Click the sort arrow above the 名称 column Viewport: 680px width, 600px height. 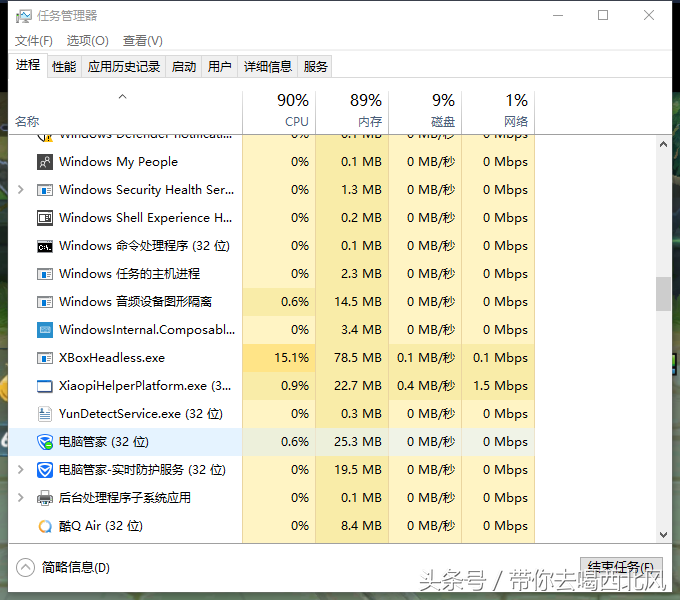point(123,96)
